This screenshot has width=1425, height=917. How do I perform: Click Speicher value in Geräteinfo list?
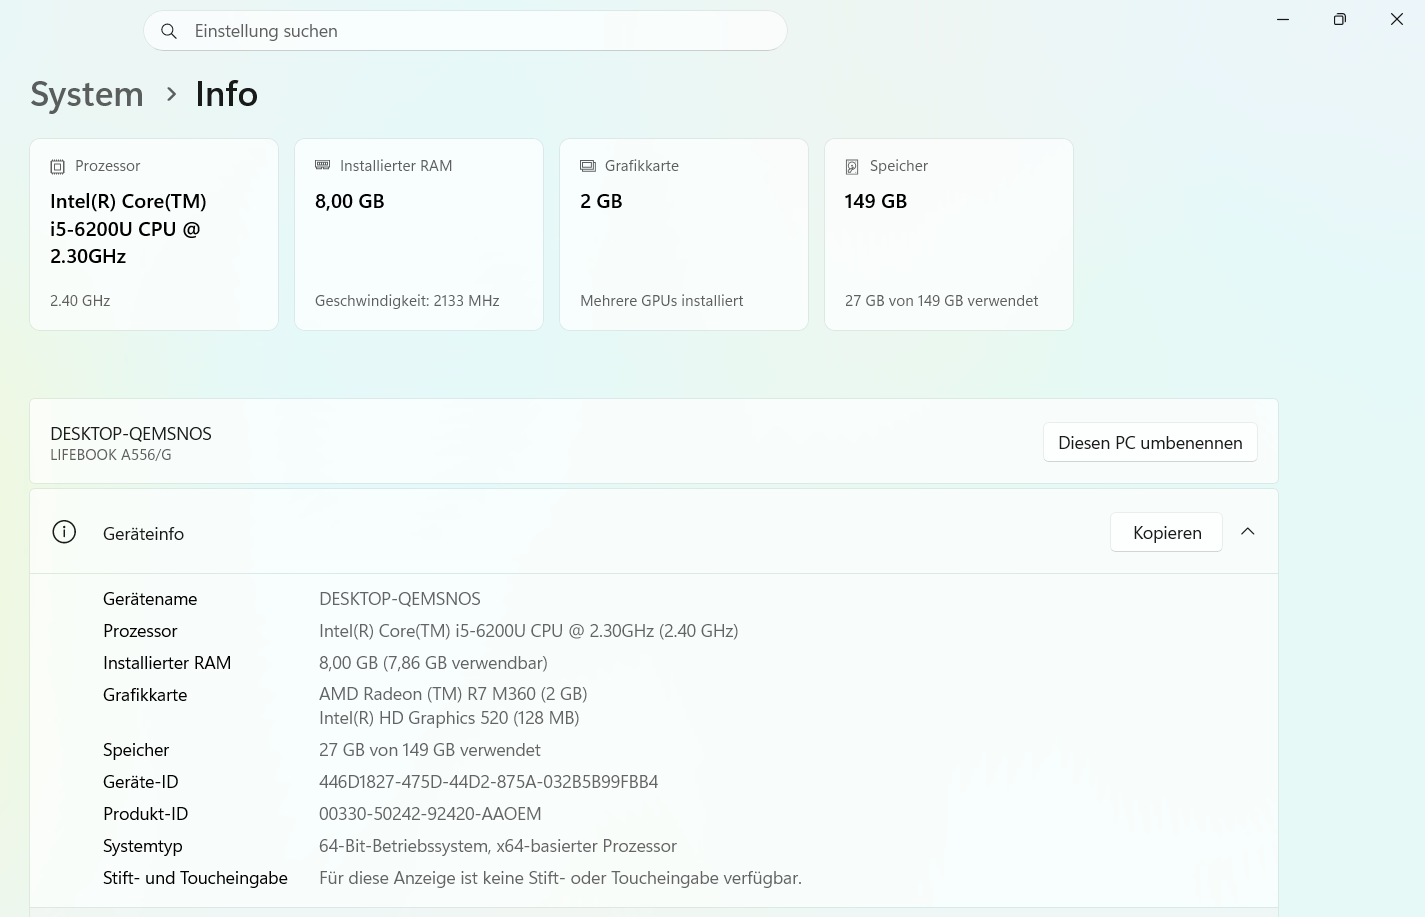click(430, 750)
